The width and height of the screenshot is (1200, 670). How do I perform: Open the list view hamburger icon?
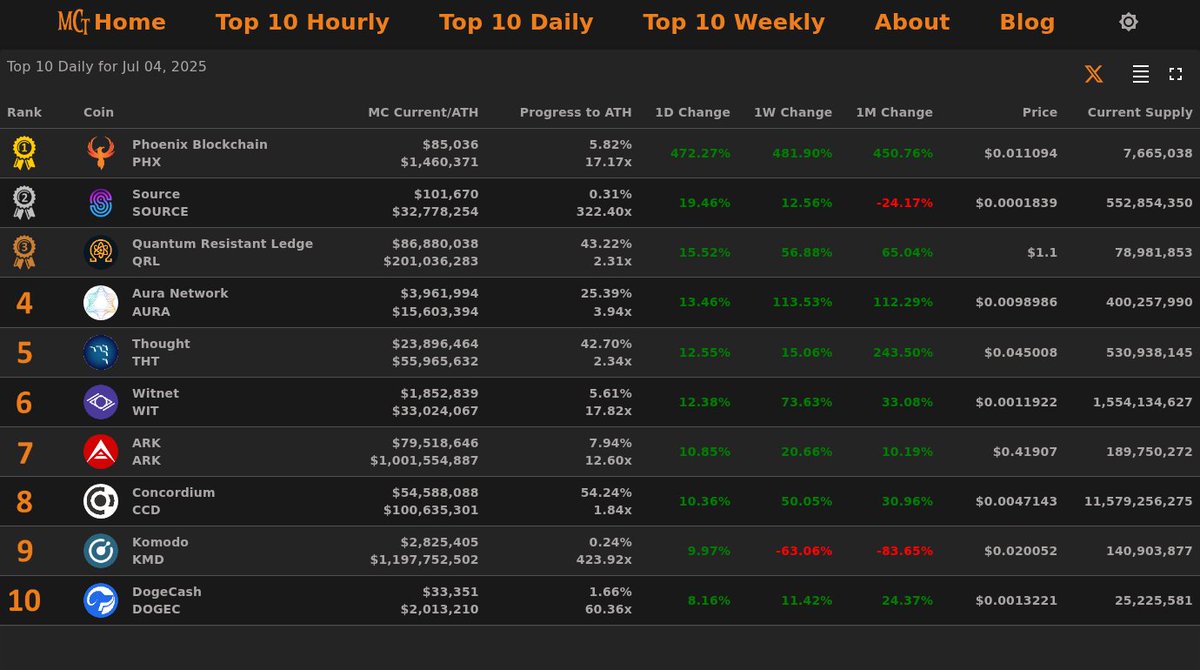point(1140,74)
